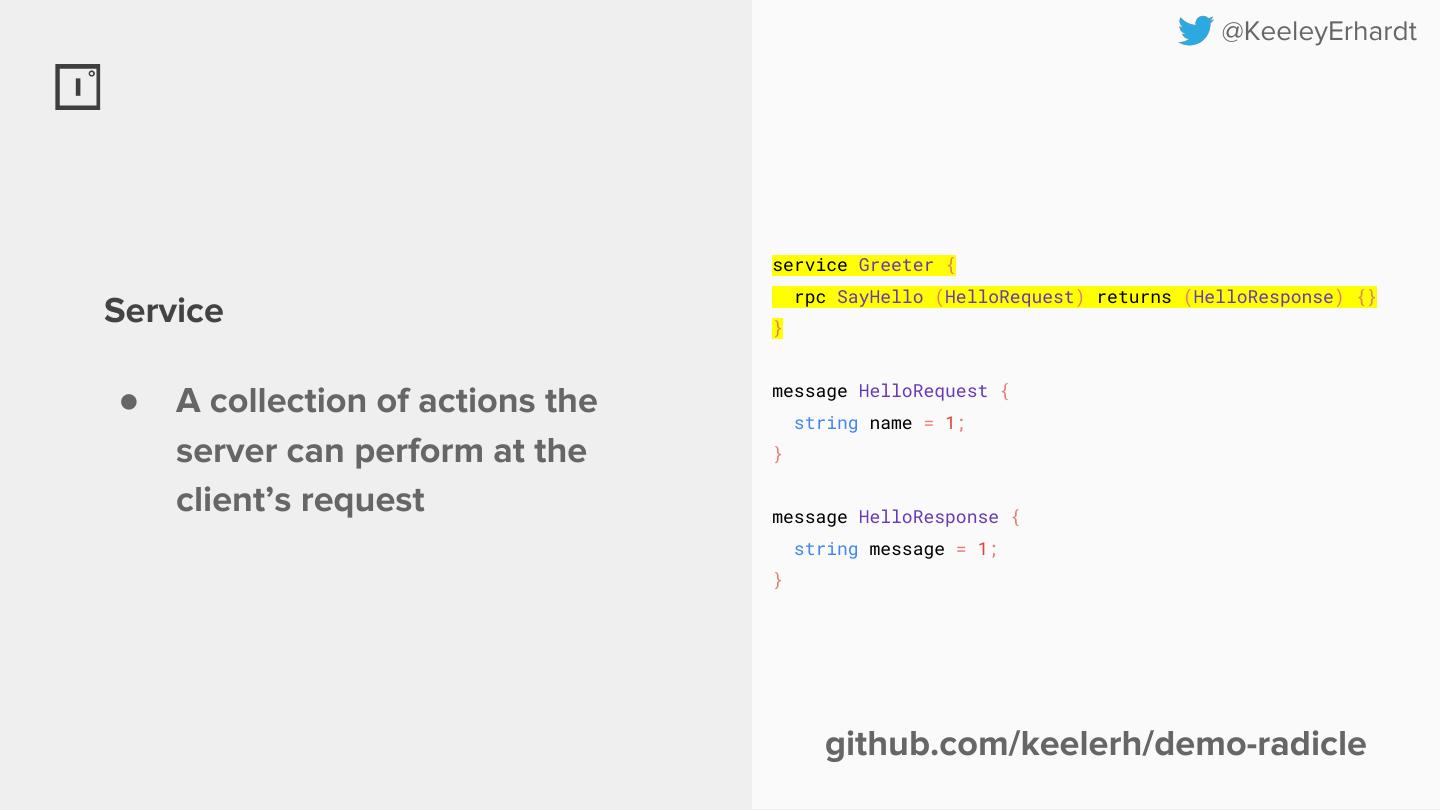Click the highlighted "returns" keyword
The height and width of the screenshot is (810, 1440).
(x=1134, y=297)
